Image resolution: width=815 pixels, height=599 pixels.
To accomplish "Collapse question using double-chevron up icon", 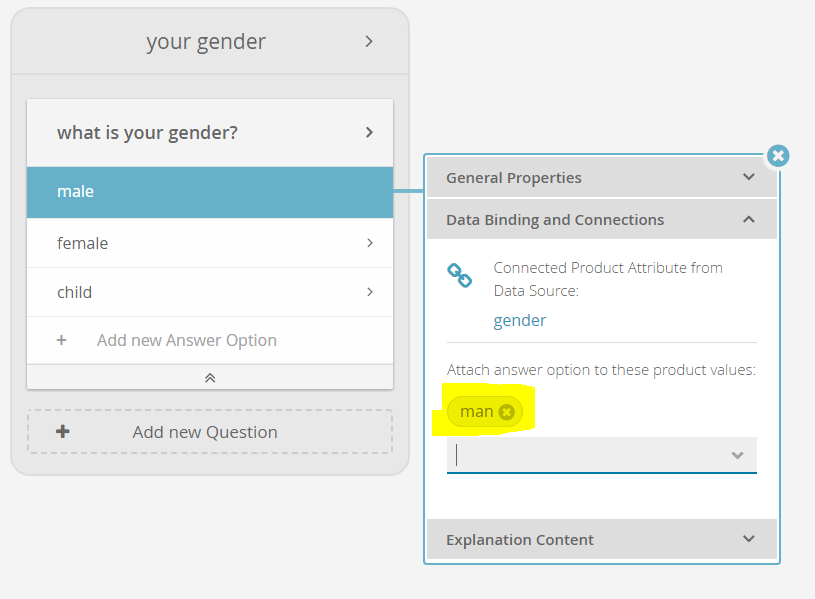I will coord(210,377).
